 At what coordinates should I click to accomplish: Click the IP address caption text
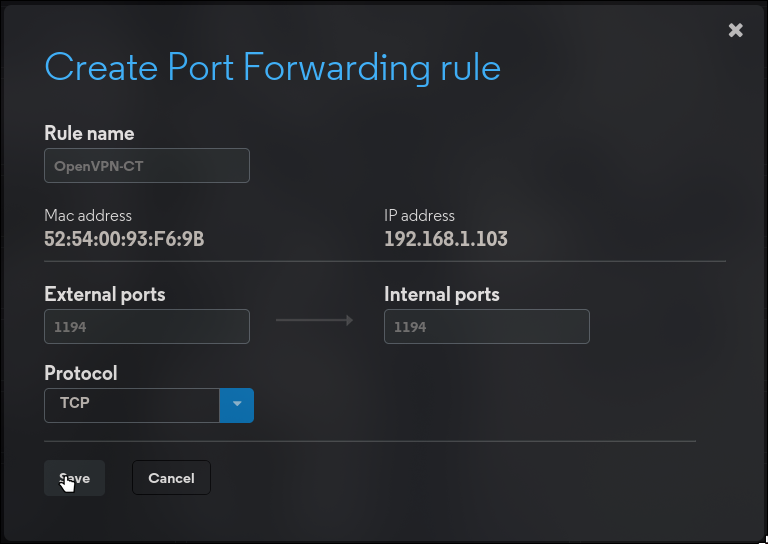point(419,215)
